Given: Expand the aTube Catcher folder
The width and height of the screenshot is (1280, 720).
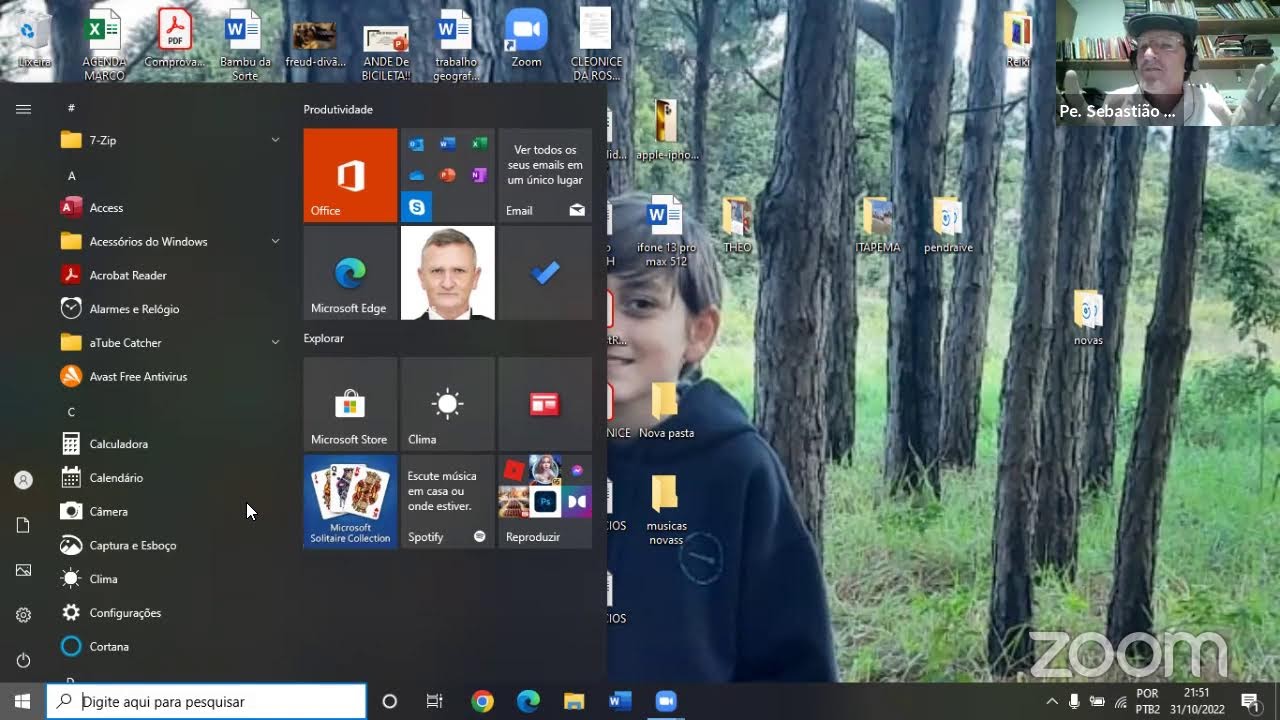Looking at the screenshot, I should click(170, 343).
